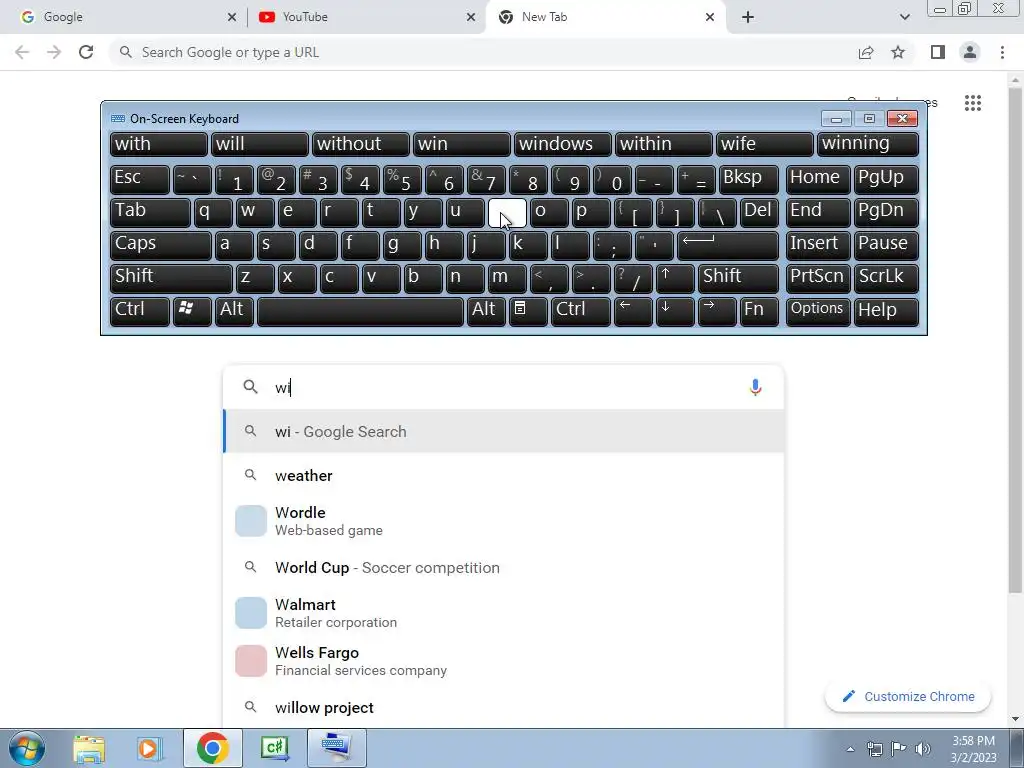The image size is (1024, 768).
Task: Choose the 'wi - Google Search' suggestion
Action: click(503, 431)
